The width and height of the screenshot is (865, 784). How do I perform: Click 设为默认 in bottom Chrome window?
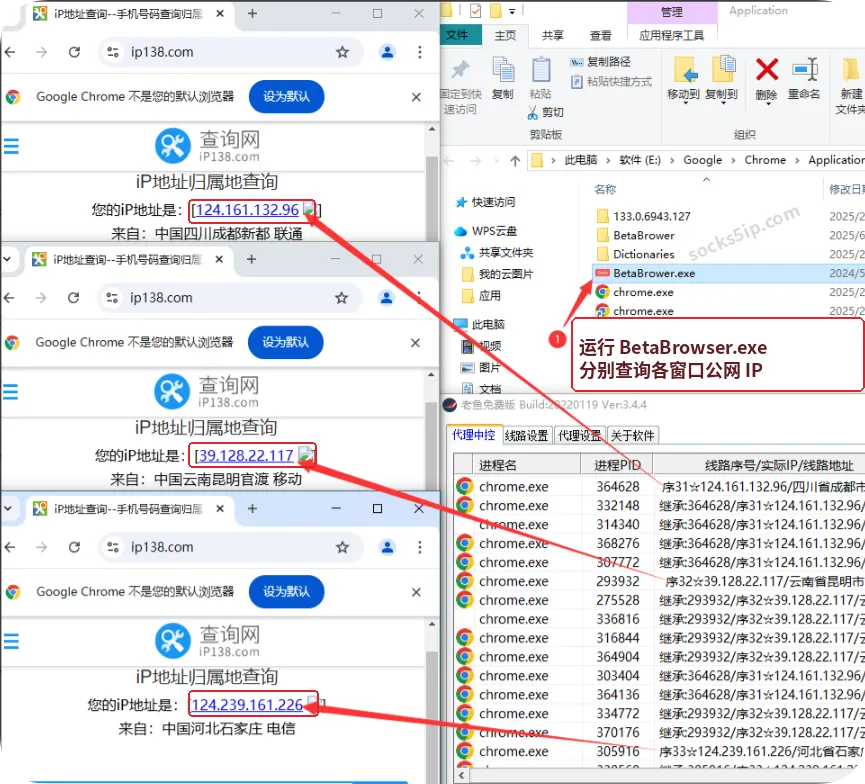point(286,591)
